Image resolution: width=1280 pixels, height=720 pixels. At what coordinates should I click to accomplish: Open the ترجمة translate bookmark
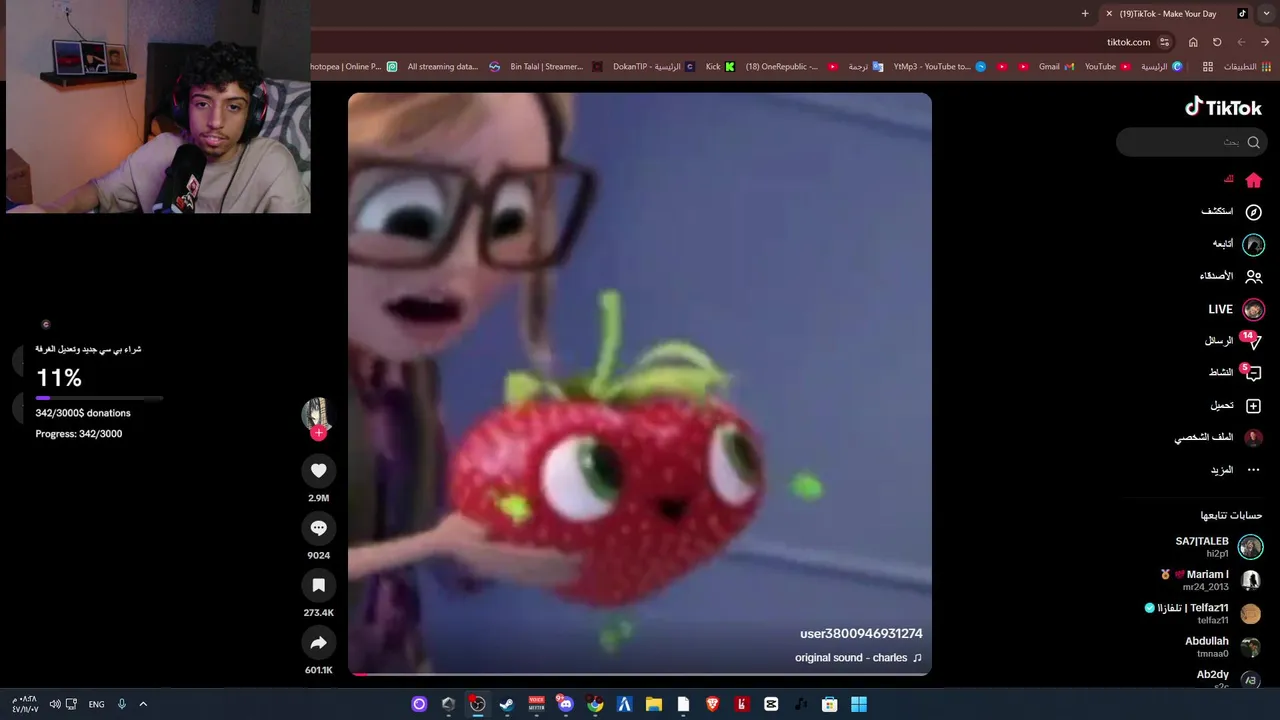[x=866, y=67]
